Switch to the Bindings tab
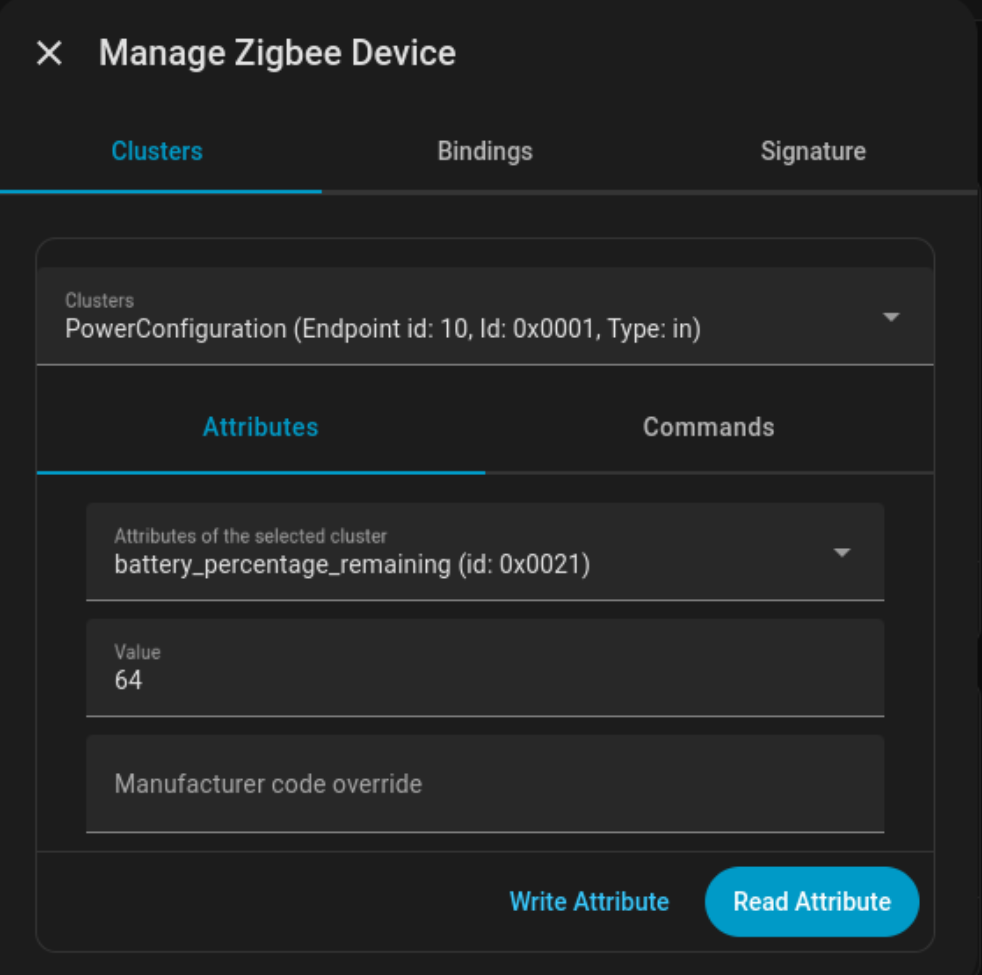This screenshot has width=982, height=975. 485,152
